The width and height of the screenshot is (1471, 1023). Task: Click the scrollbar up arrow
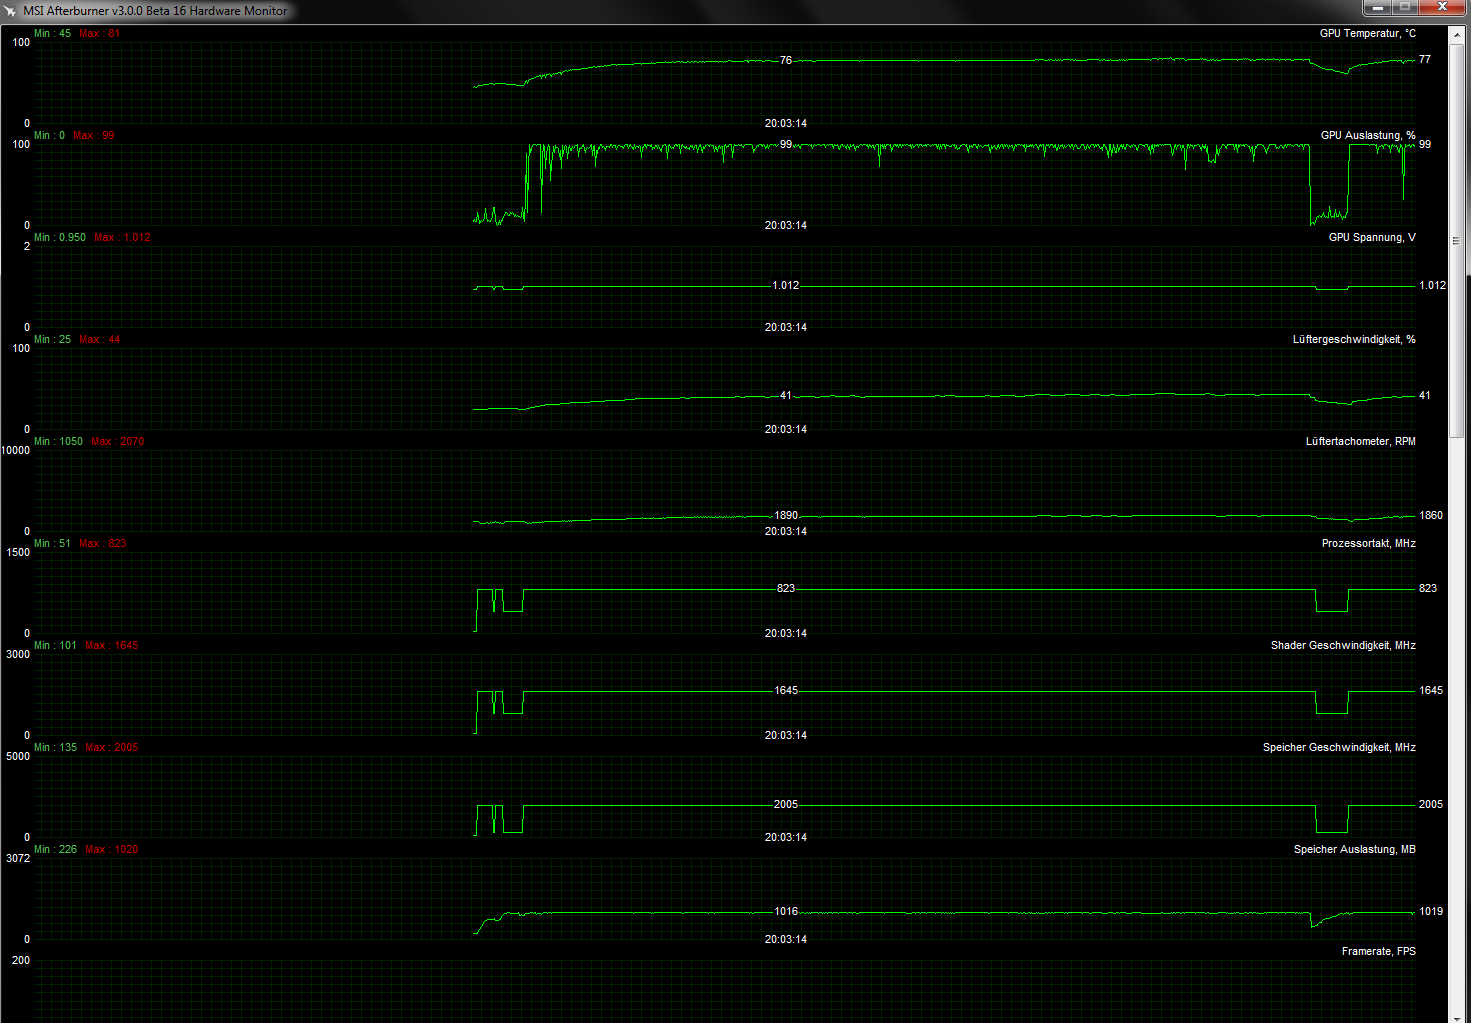pos(1456,34)
